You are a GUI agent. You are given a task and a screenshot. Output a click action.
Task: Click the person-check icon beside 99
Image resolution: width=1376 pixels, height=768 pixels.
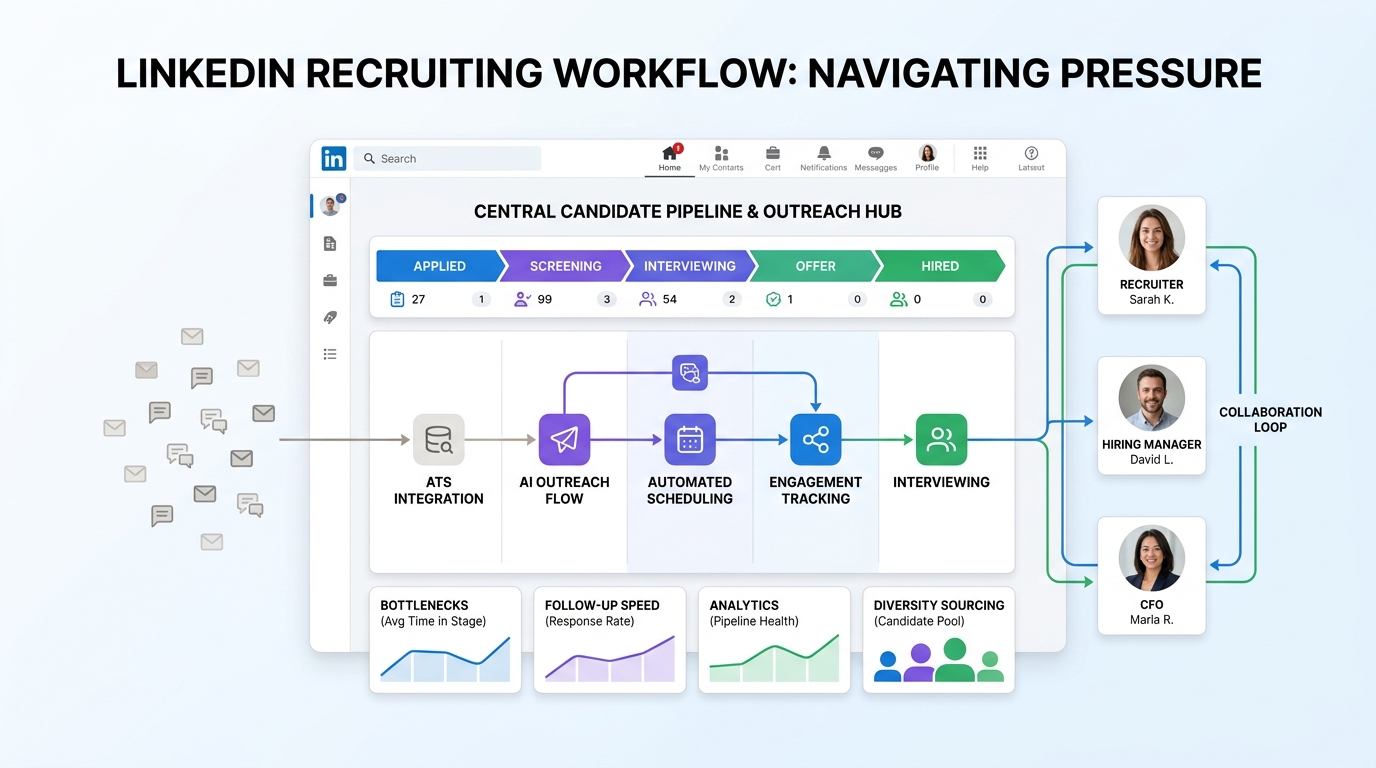(522, 299)
